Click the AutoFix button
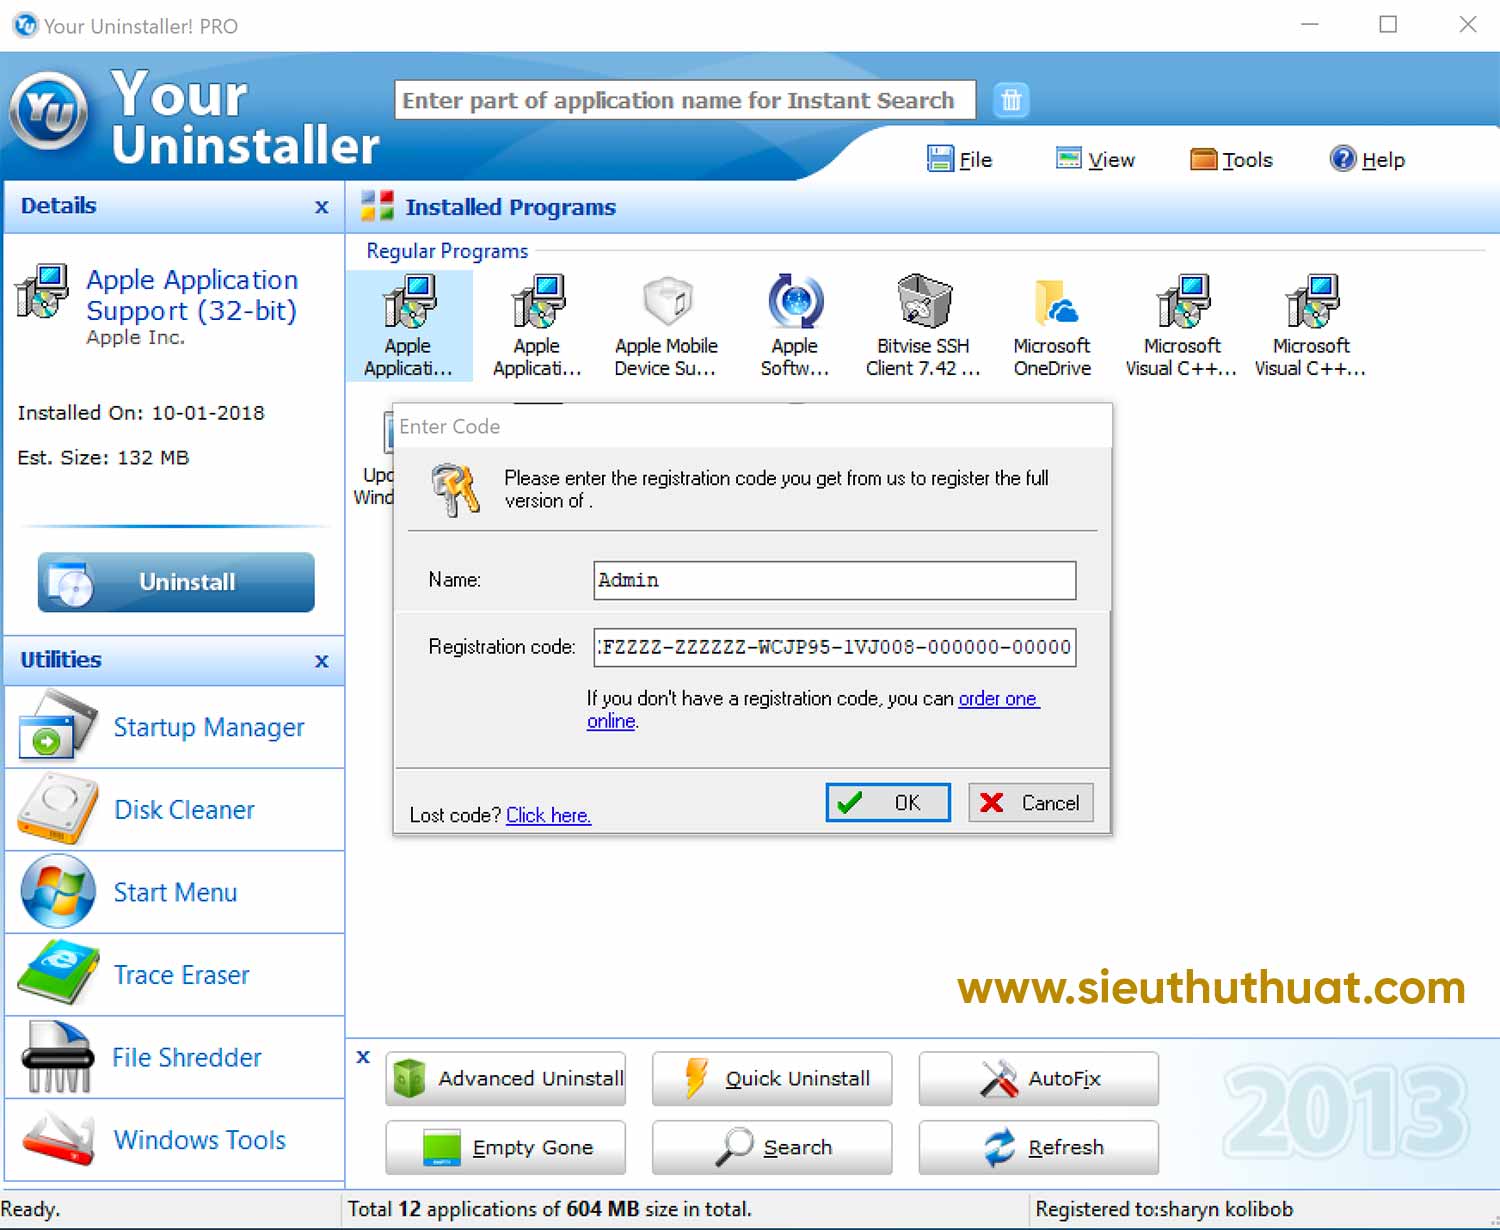 tap(1039, 1079)
